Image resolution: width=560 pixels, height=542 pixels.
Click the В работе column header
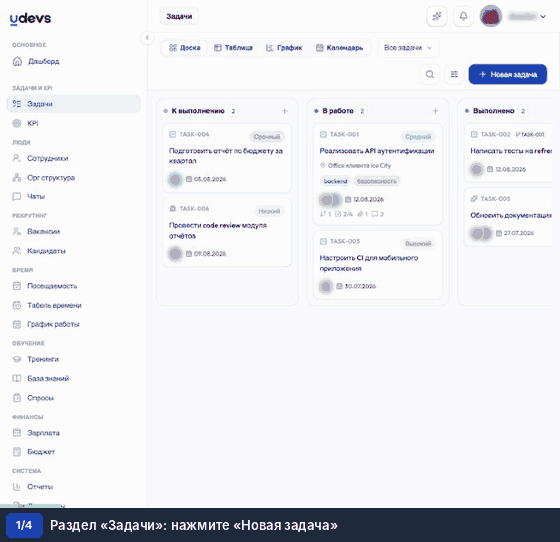click(338, 111)
